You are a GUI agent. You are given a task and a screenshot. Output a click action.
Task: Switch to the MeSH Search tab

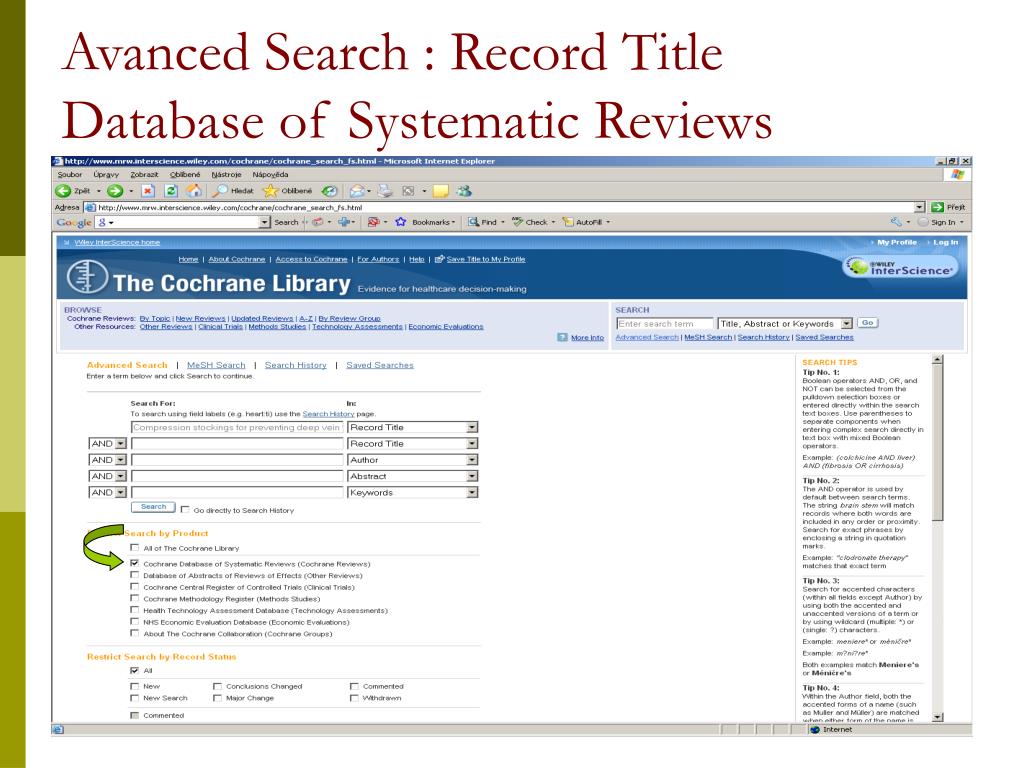(216, 365)
